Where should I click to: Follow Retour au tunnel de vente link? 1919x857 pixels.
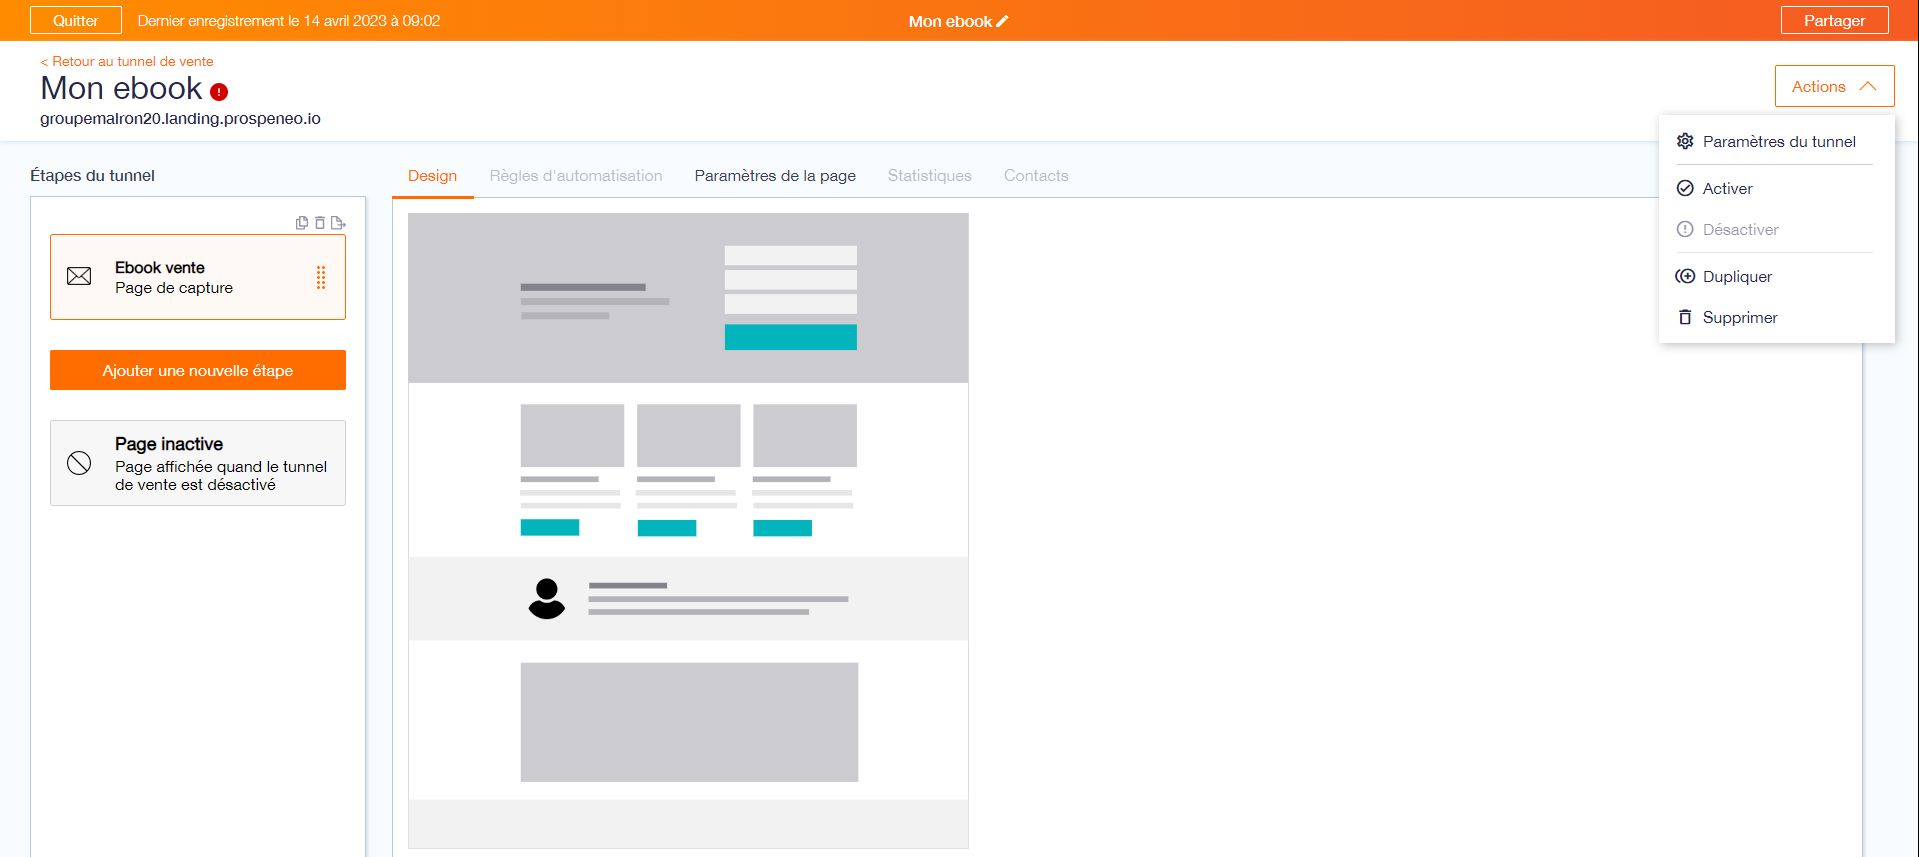pos(127,61)
